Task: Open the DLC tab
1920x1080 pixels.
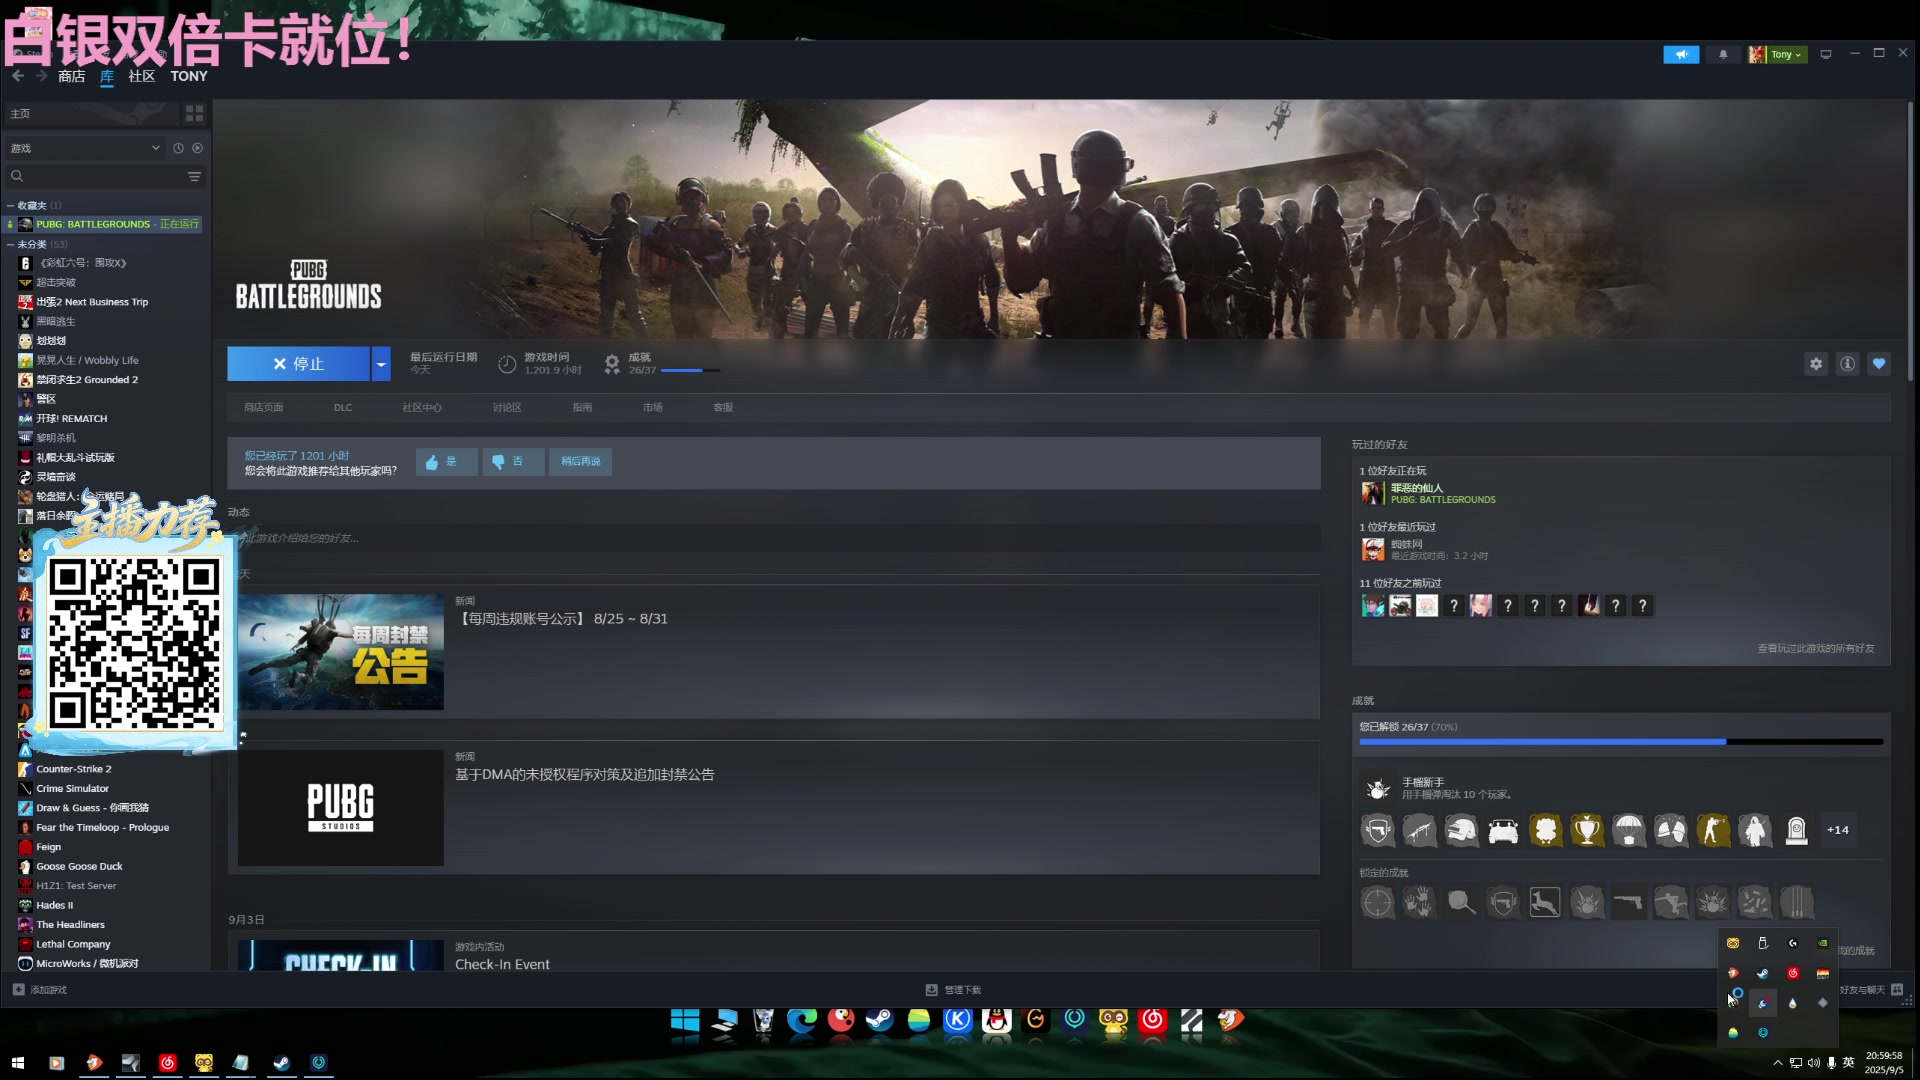Action: point(343,407)
